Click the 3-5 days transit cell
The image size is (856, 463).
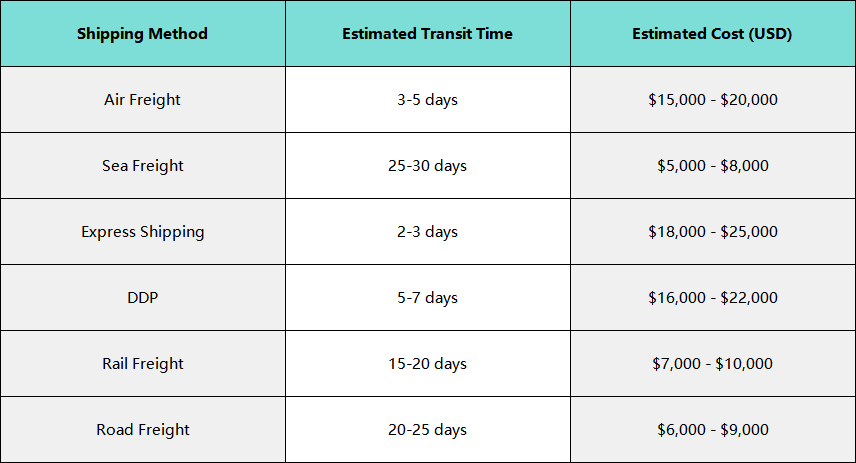click(x=427, y=99)
